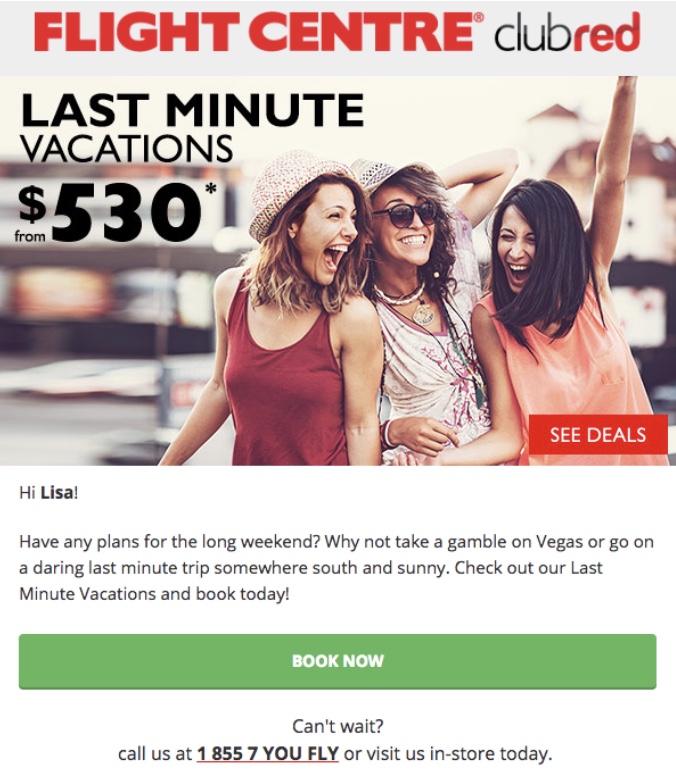
Task: Click the green Book Now button
Action: point(338,661)
